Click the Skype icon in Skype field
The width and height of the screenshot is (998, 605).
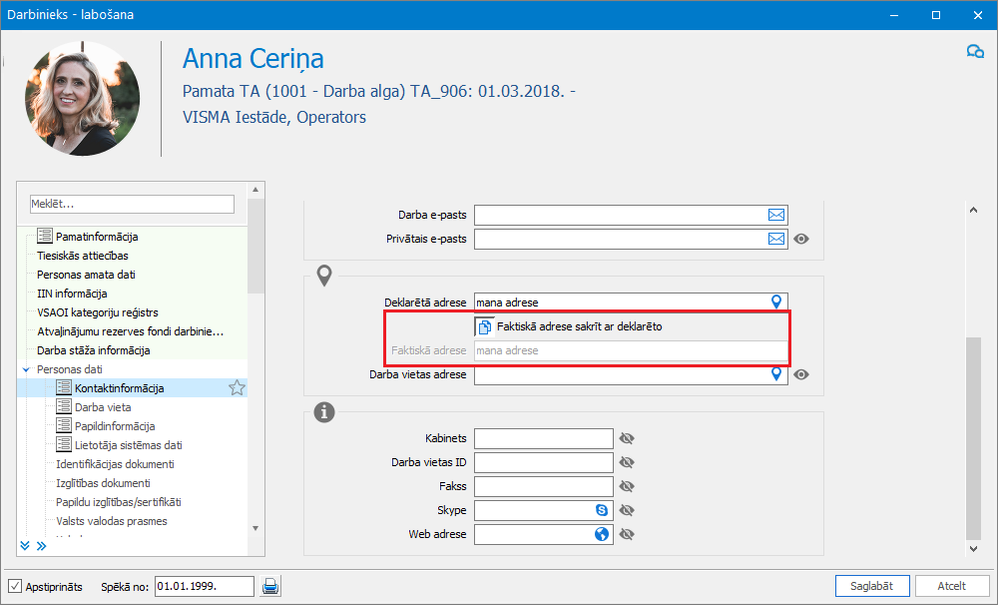coord(602,510)
